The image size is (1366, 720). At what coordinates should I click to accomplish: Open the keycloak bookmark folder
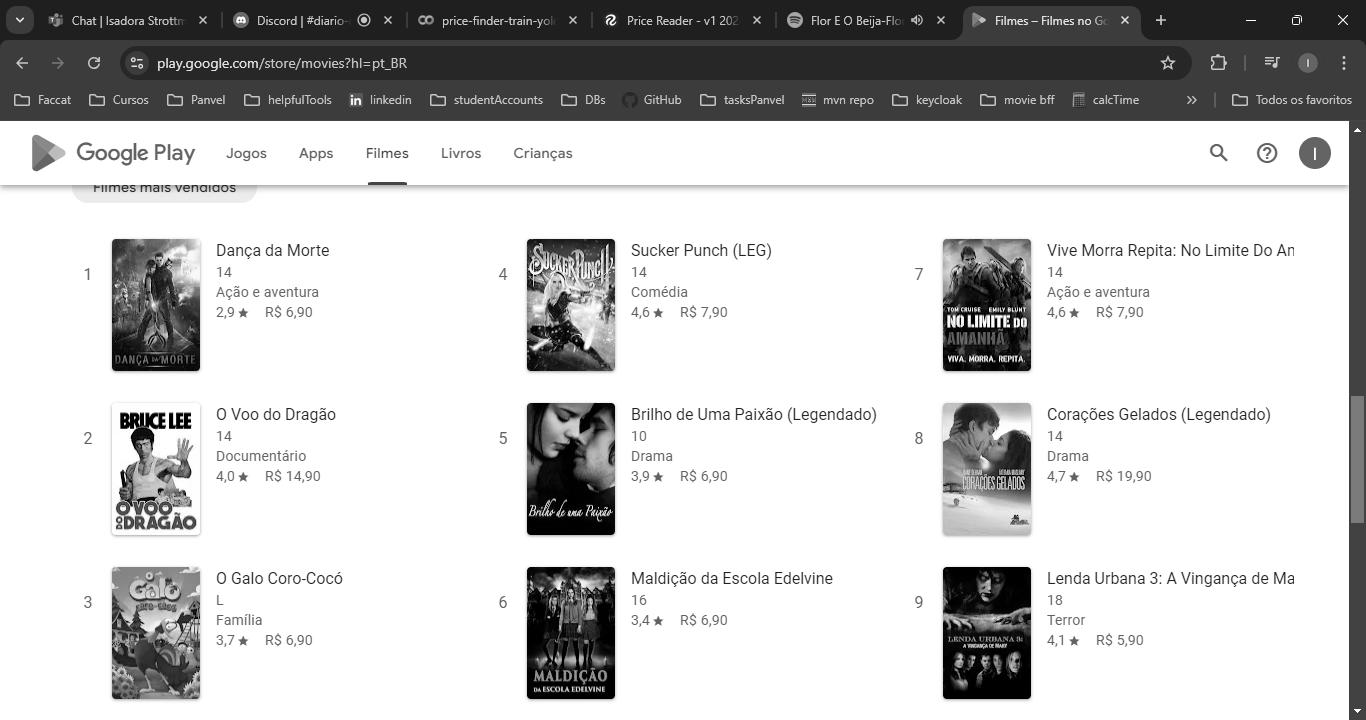pos(927,100)
